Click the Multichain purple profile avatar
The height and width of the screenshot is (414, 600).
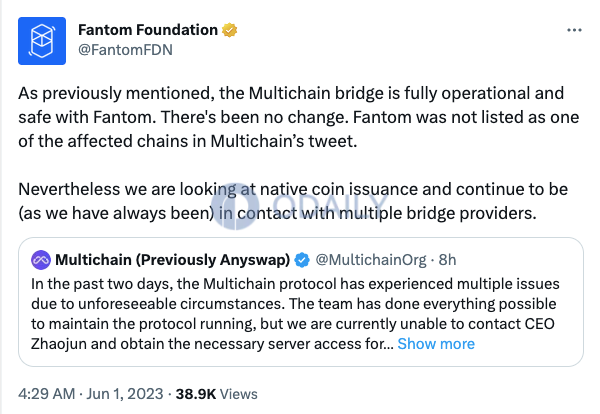click(x=40, y=260)
